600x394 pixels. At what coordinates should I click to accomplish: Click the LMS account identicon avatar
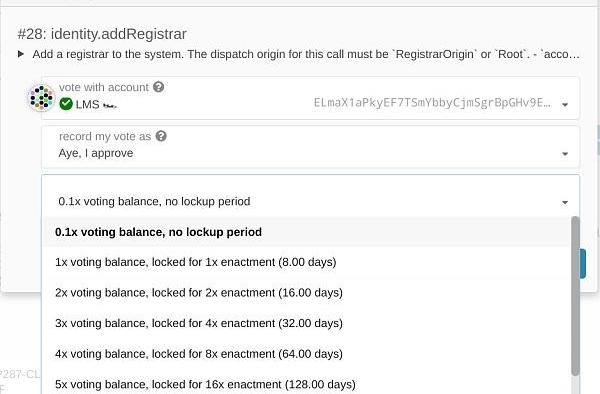41,98
